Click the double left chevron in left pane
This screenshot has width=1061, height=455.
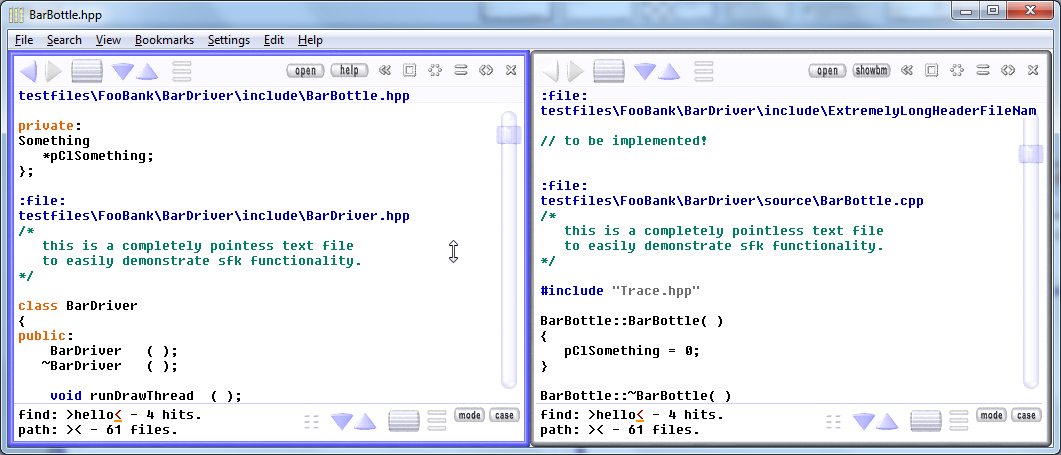385,70
